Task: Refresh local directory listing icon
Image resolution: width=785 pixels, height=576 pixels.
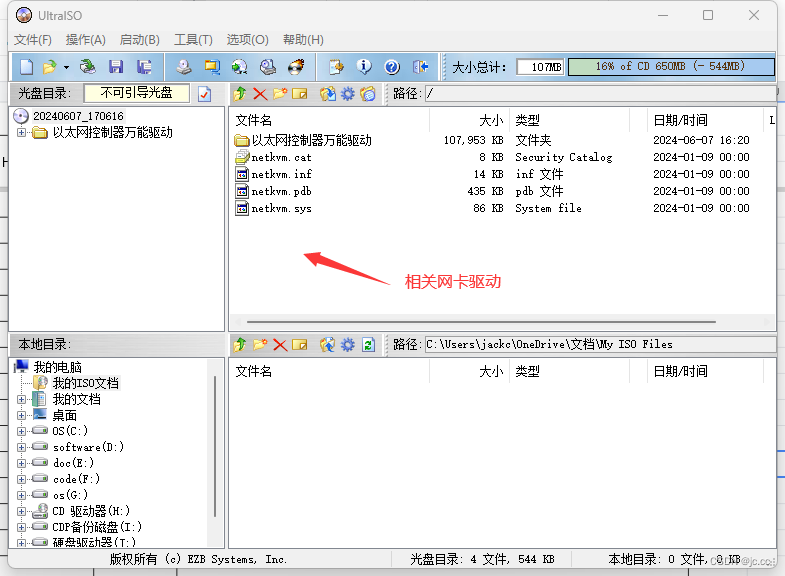Action: 368,344
